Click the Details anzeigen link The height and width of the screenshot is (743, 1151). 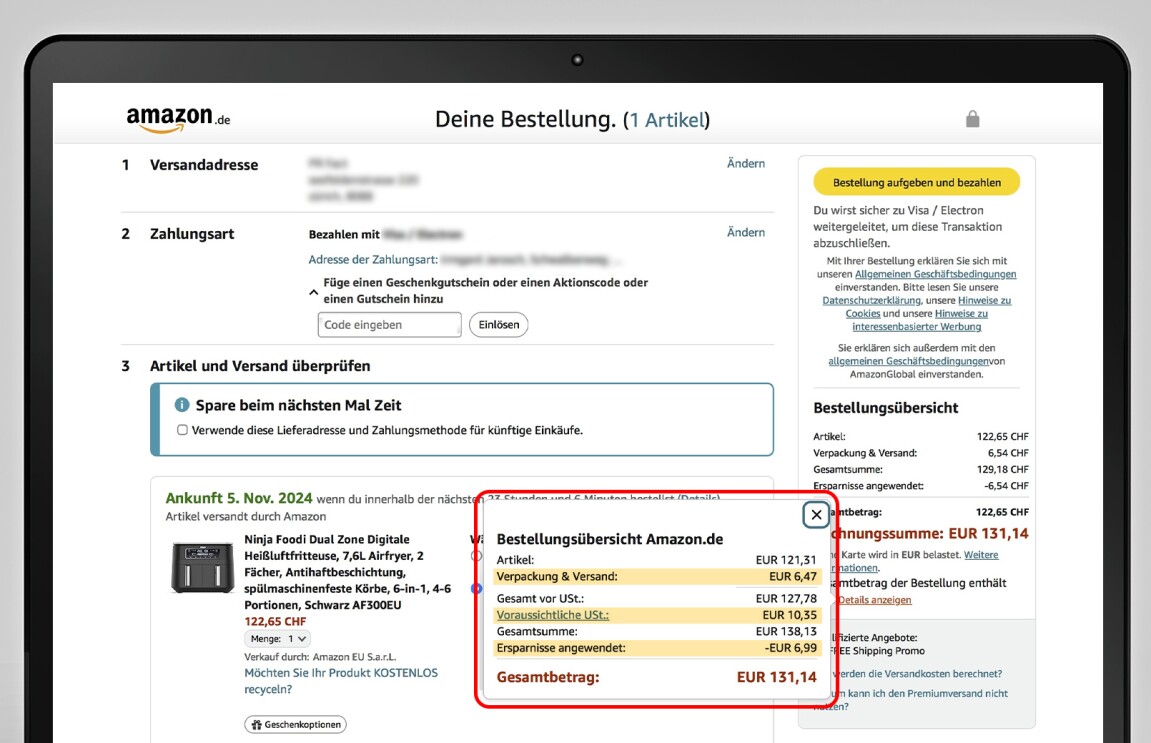(874, 600)
